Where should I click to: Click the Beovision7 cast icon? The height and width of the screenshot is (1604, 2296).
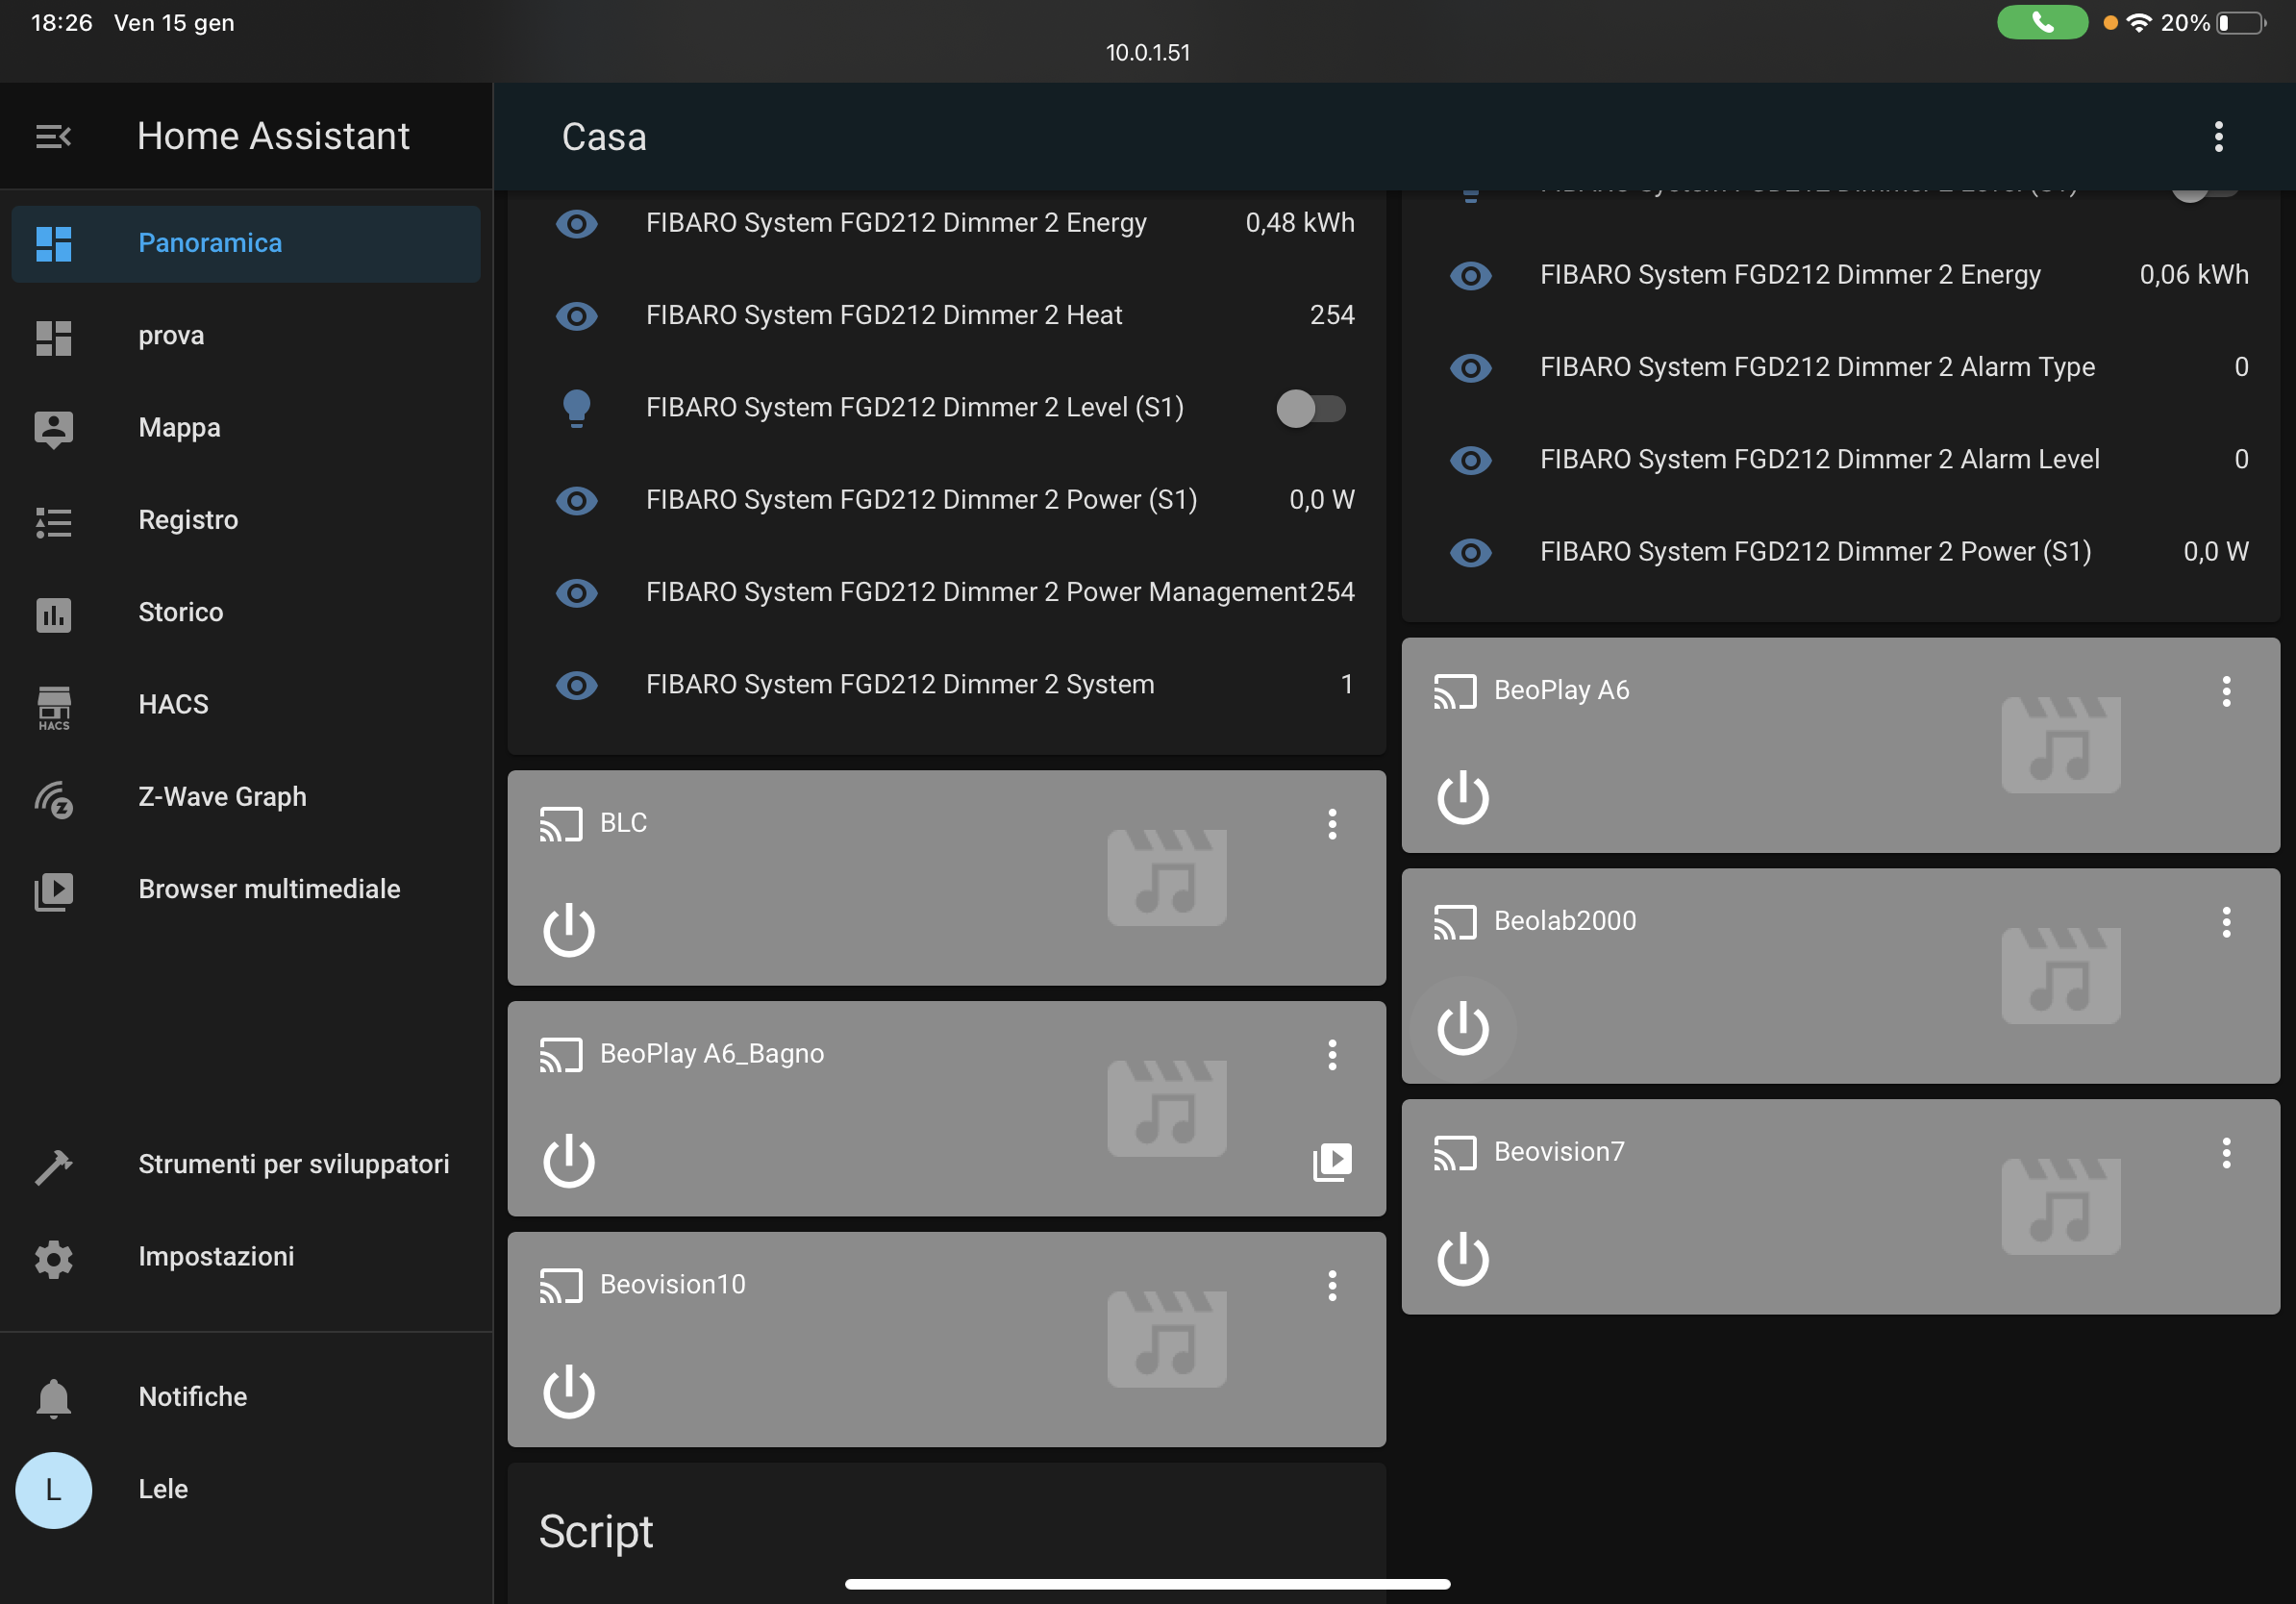click(x=1454, y=1152)
